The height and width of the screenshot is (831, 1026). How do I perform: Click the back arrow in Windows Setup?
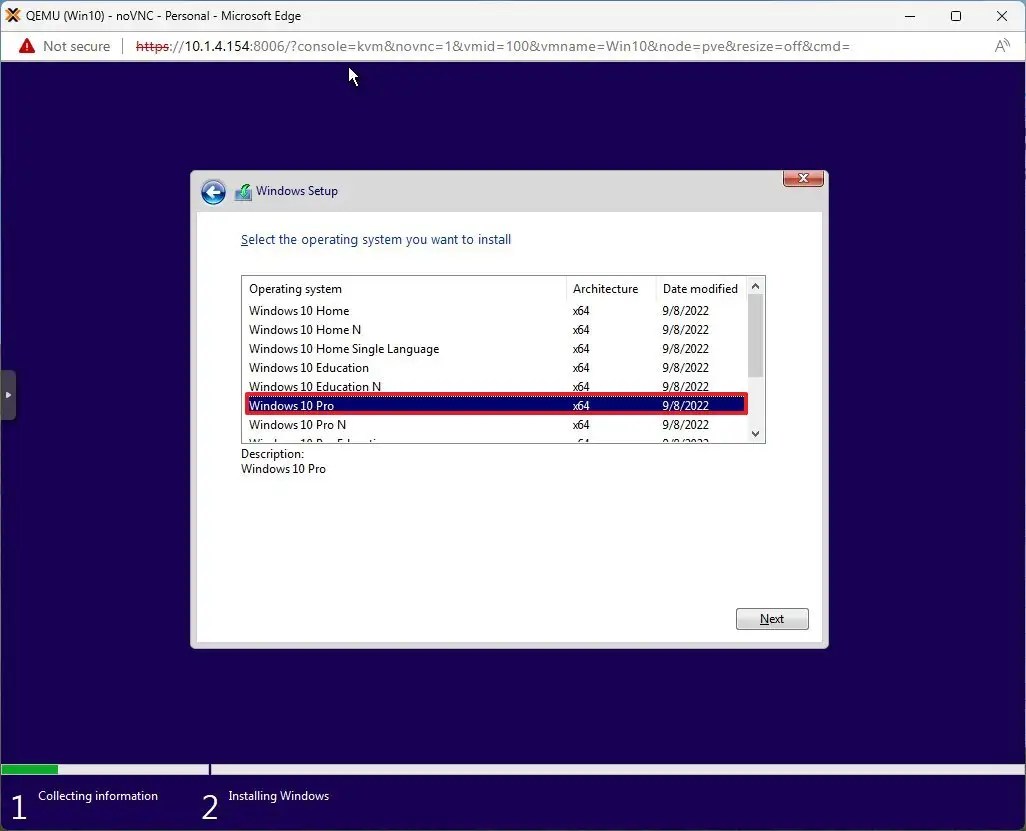pos(213,191)
